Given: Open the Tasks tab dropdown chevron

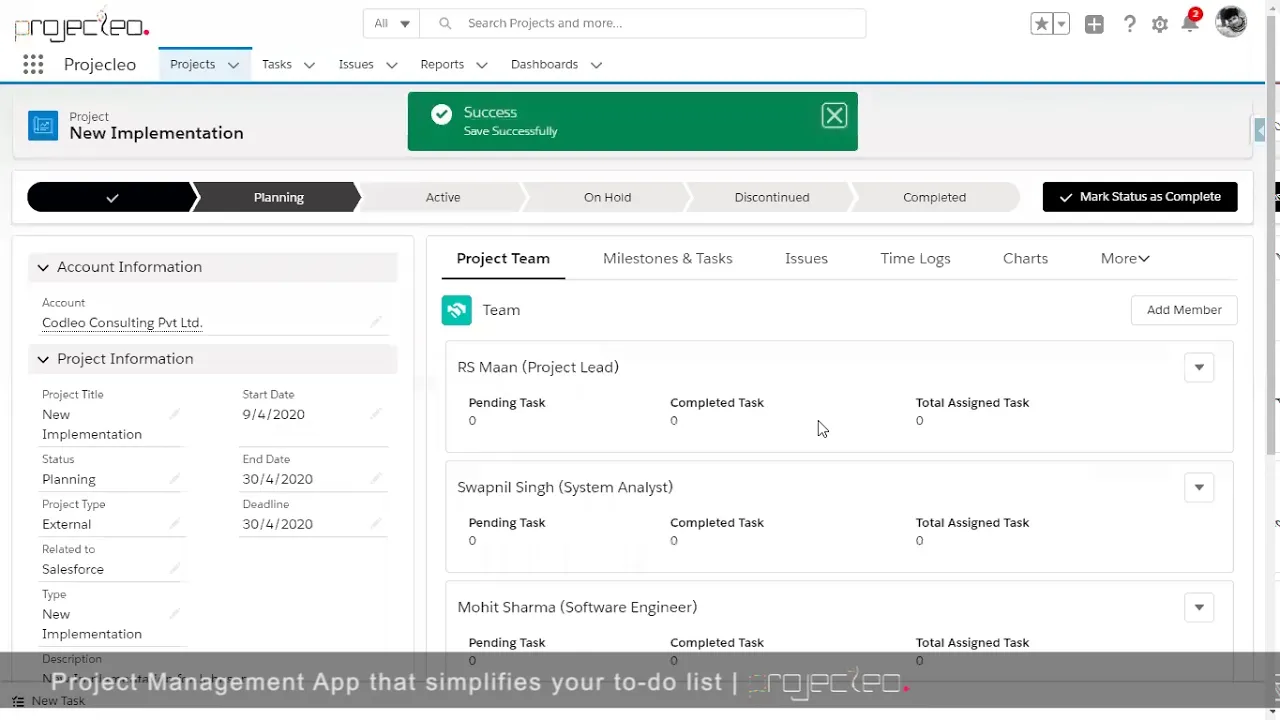Looking at the screenshot, I should point(309,65).
